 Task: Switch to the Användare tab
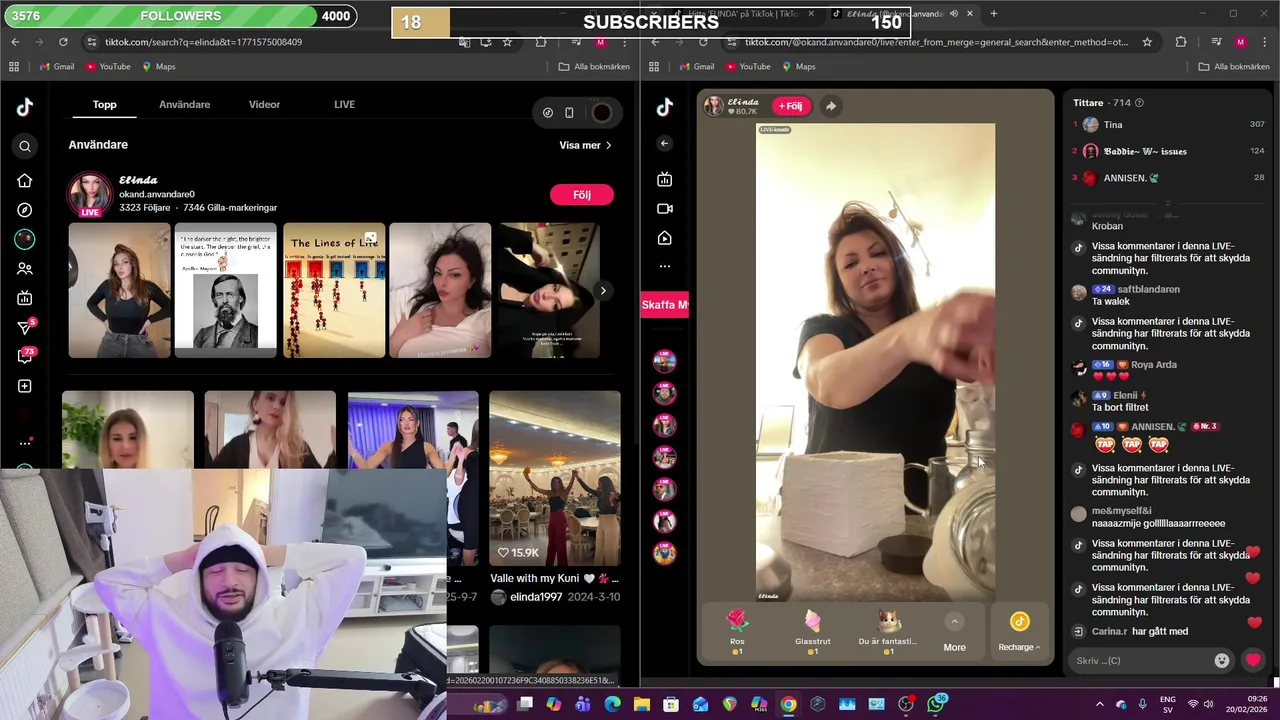(x=185, y=105)
